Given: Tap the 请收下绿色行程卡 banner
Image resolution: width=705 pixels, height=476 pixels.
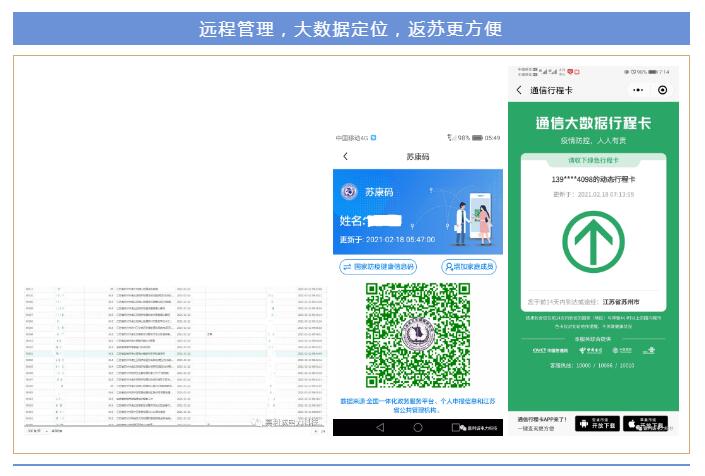Looking at the screenshot, I should point(593,160).
